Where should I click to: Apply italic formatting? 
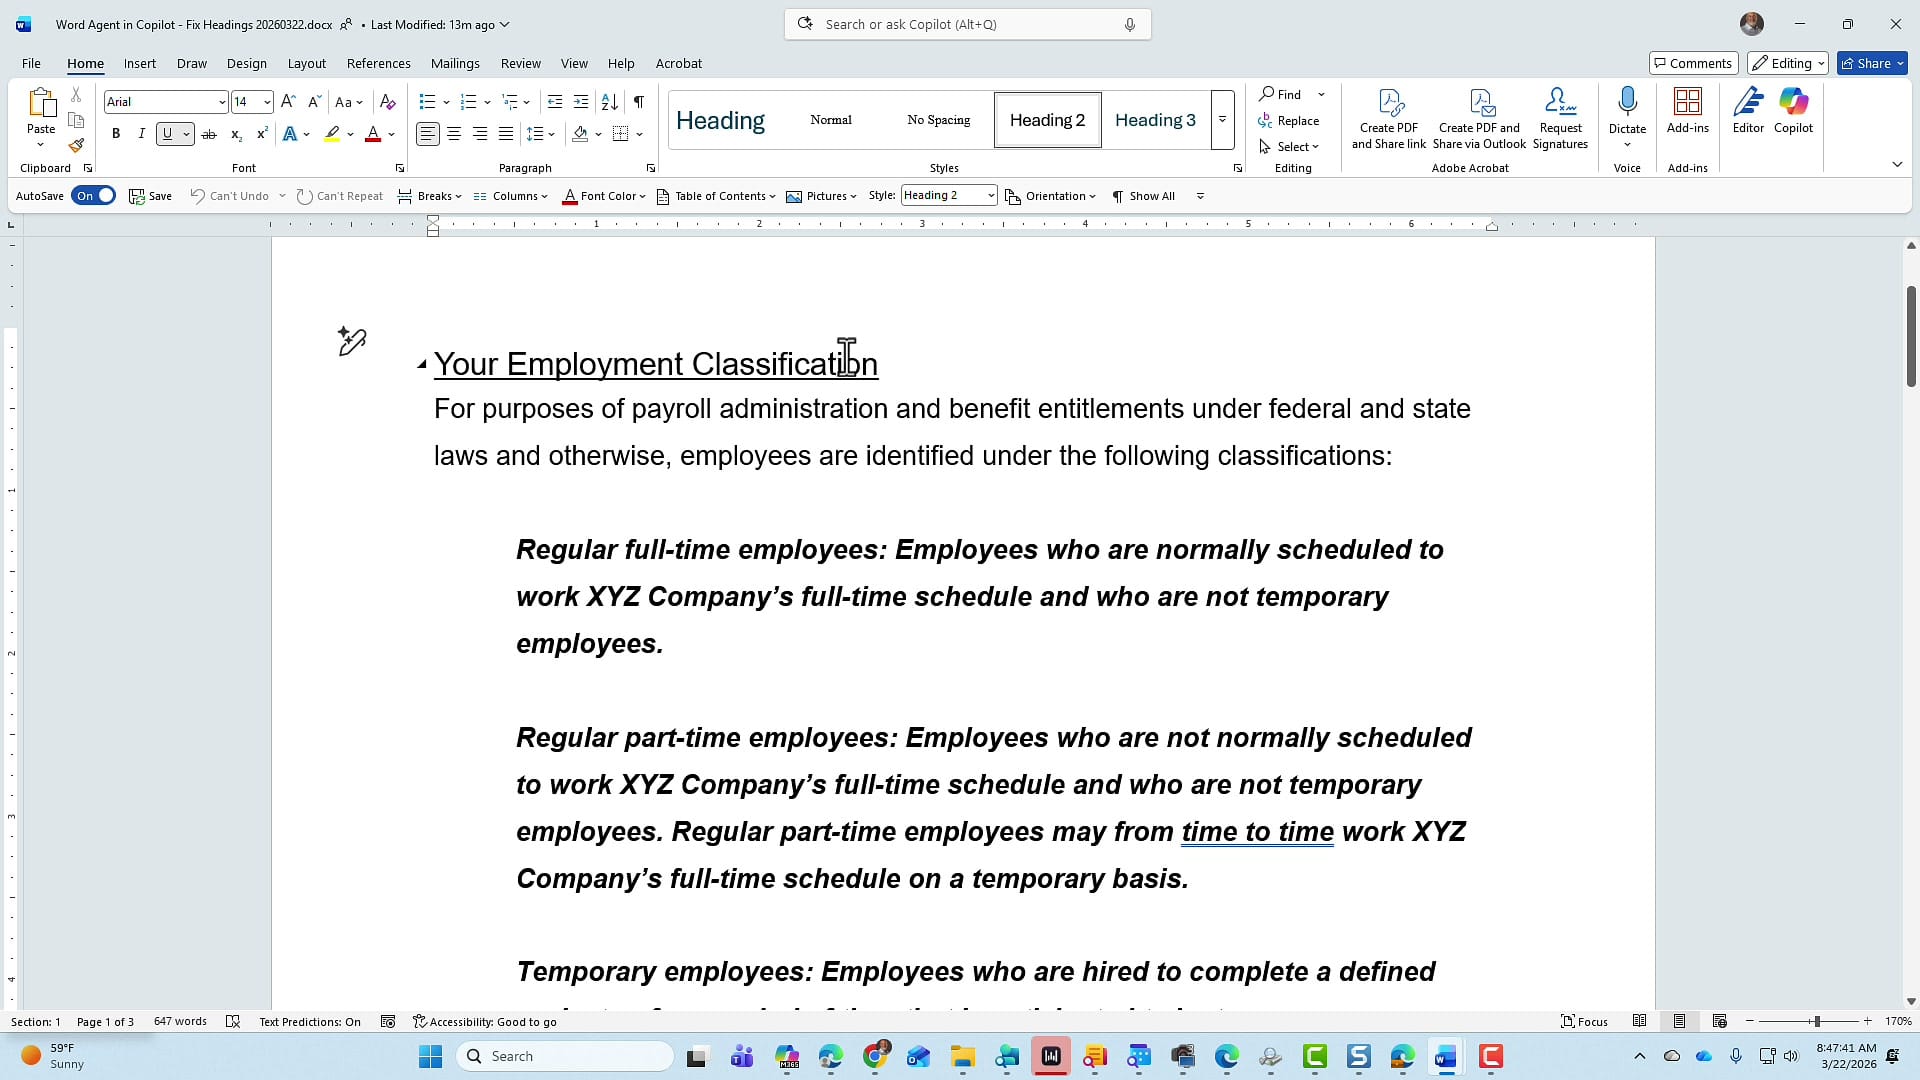[x=141, y=133]
